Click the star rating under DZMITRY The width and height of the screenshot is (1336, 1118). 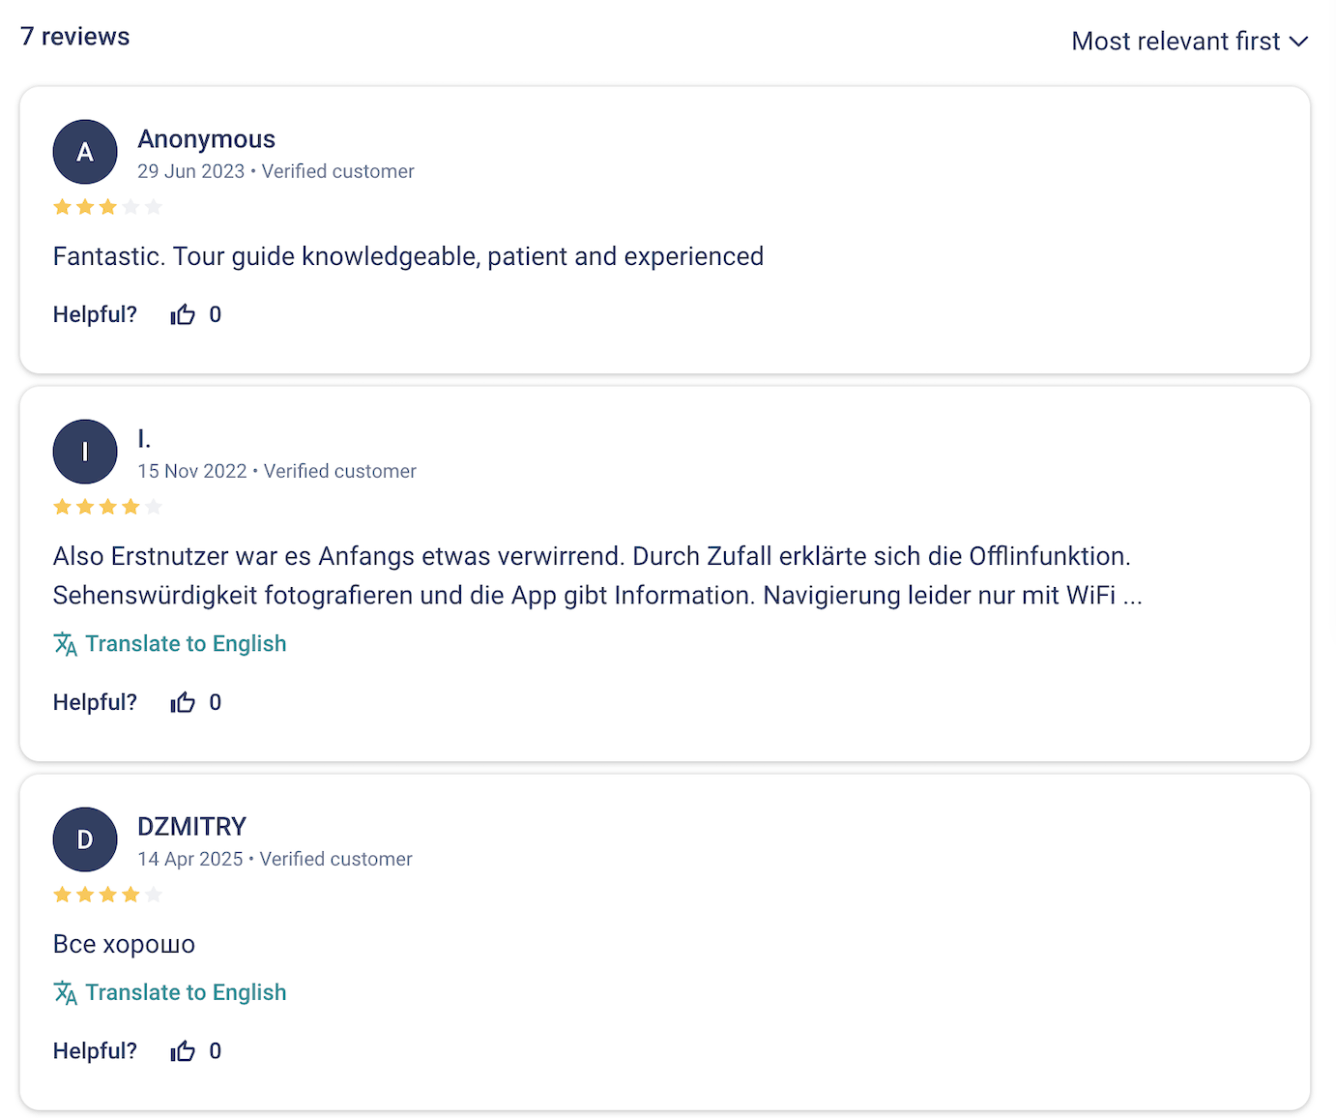(107, 895)
